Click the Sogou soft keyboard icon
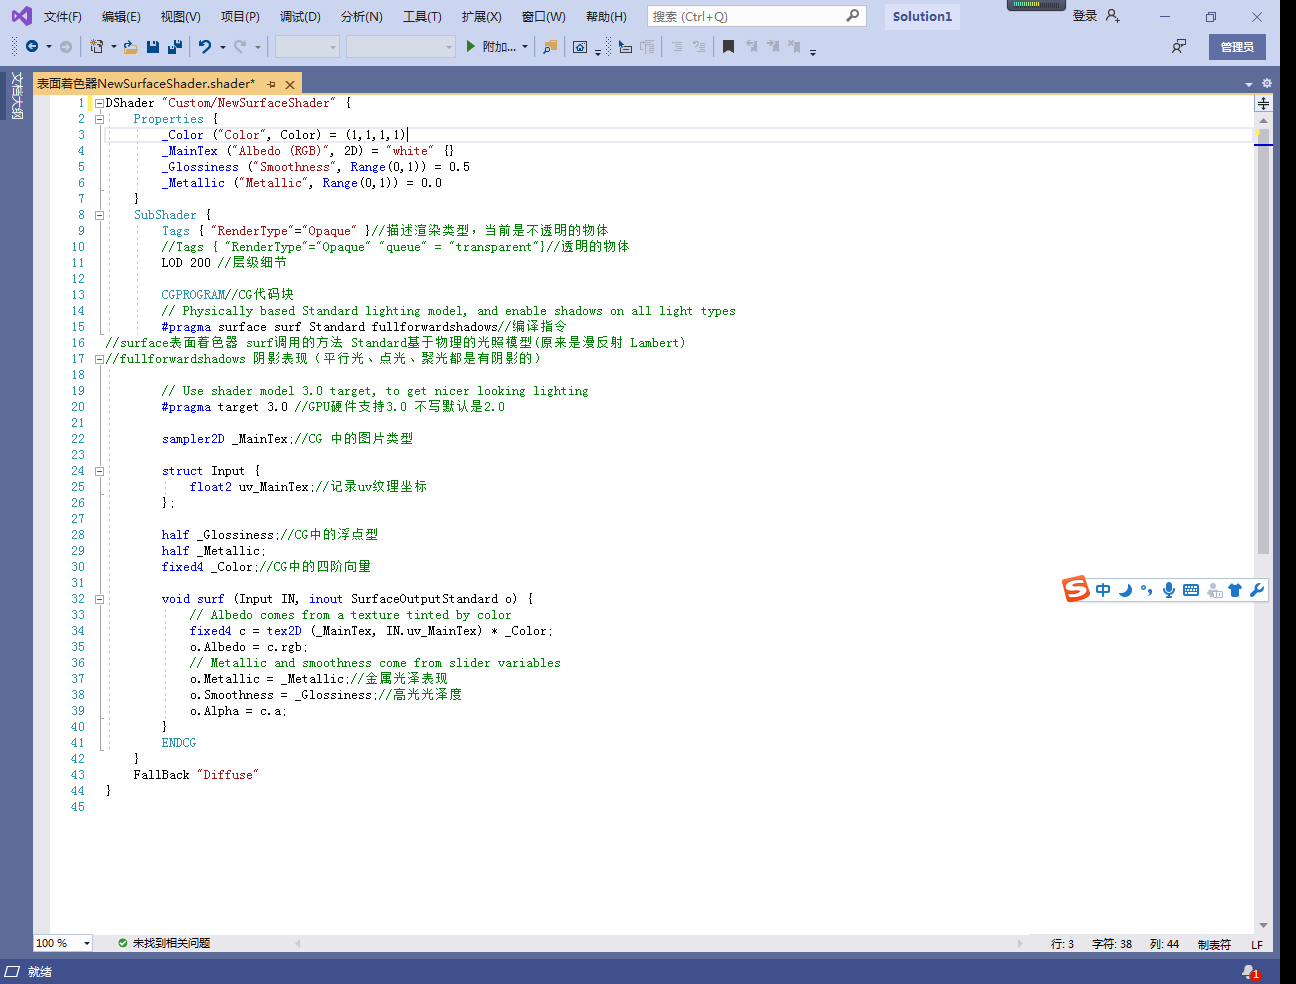The width and height of the screenshot is (1296, 984). 1191,590
